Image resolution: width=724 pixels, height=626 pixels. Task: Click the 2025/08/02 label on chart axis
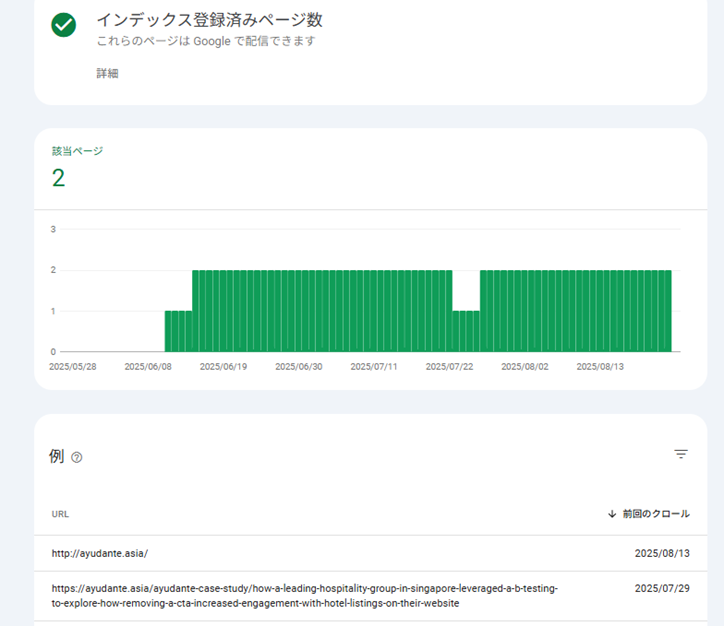coord(524,367)
